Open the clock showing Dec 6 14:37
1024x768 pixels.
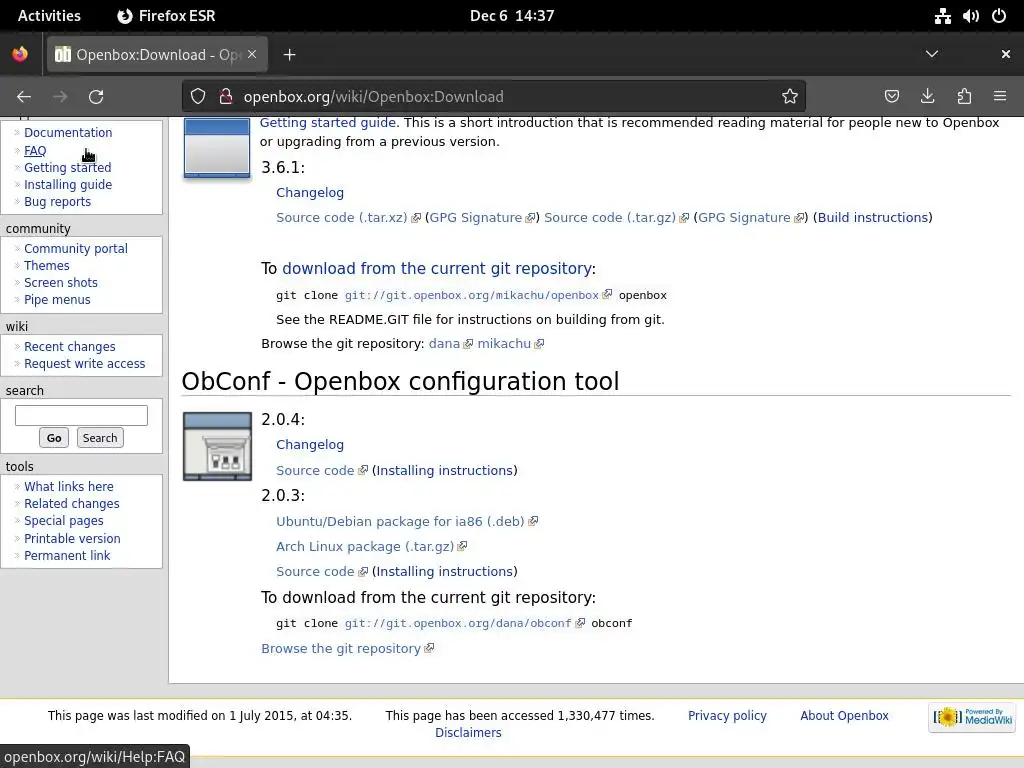(x=512, y=16)
